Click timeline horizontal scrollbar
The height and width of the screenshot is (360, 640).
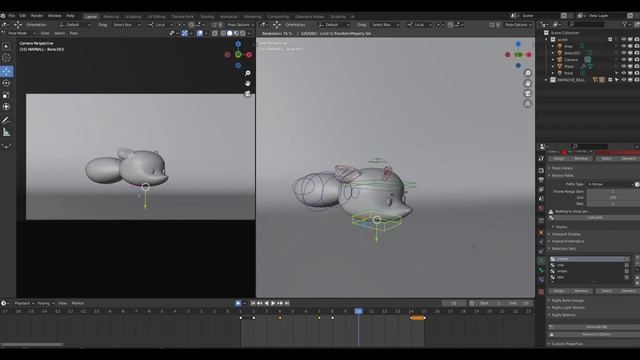32,344
